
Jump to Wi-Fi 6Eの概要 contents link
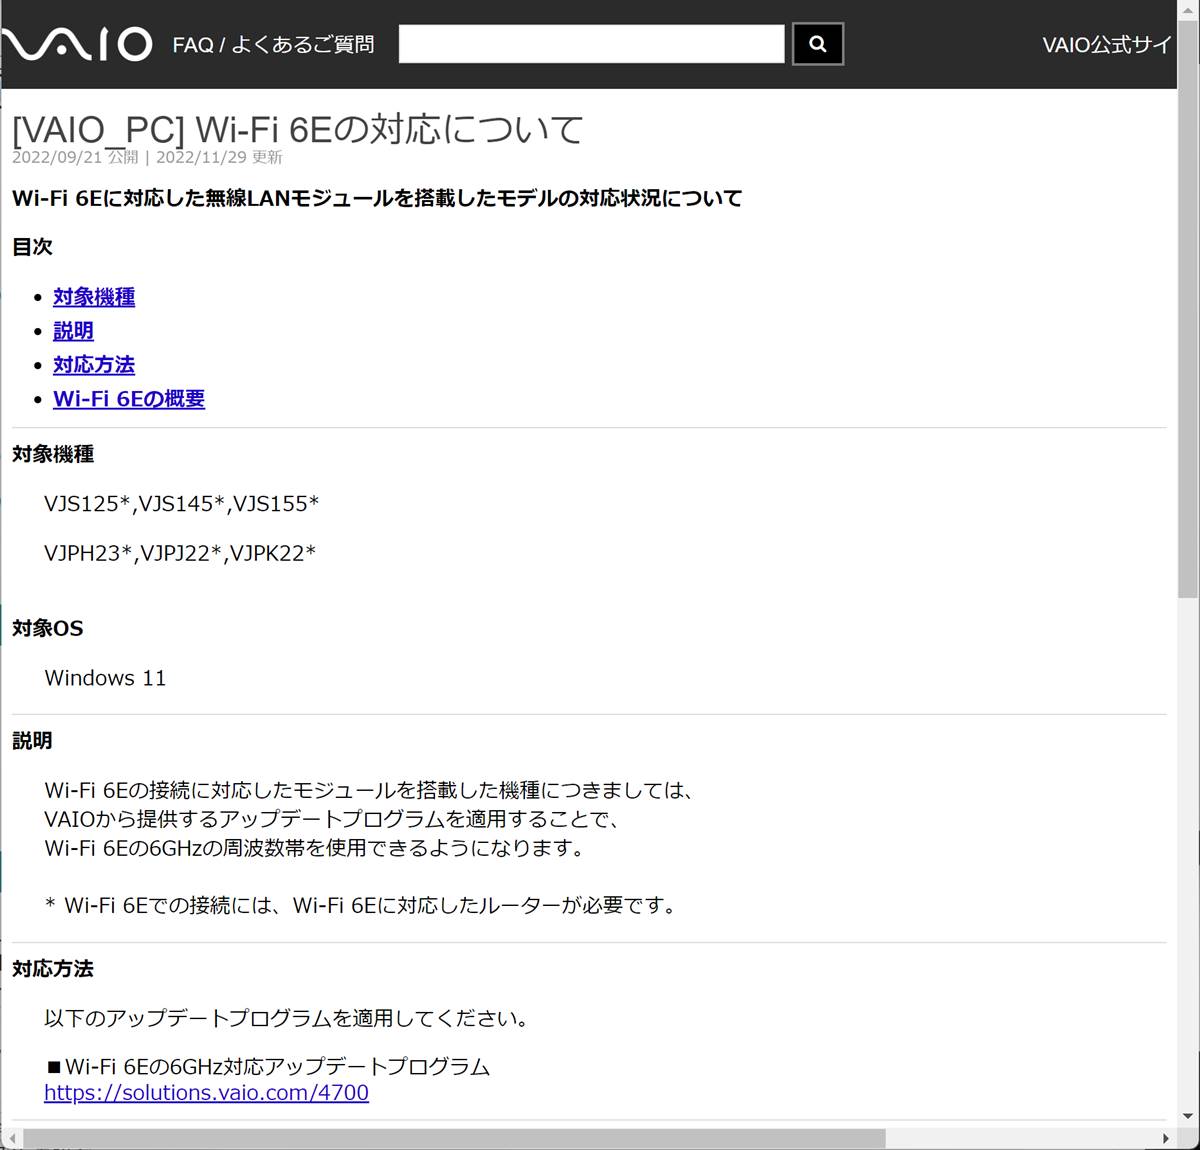(x=129, y=399)
